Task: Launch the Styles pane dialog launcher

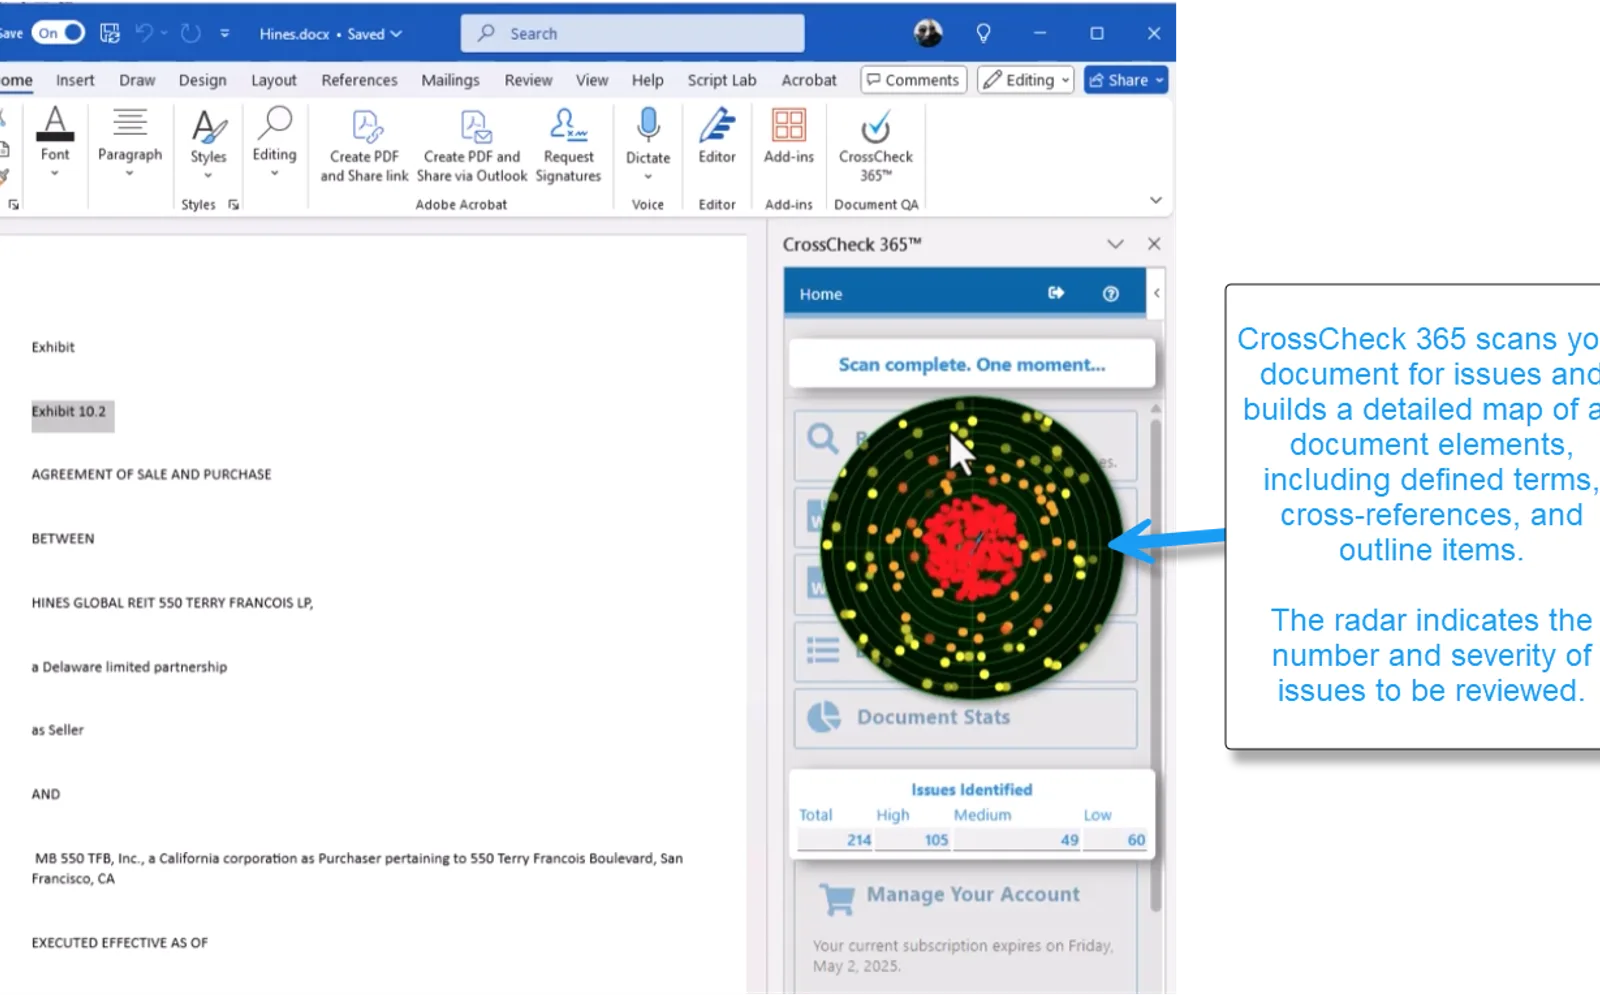Action: [x=234, y=205]
